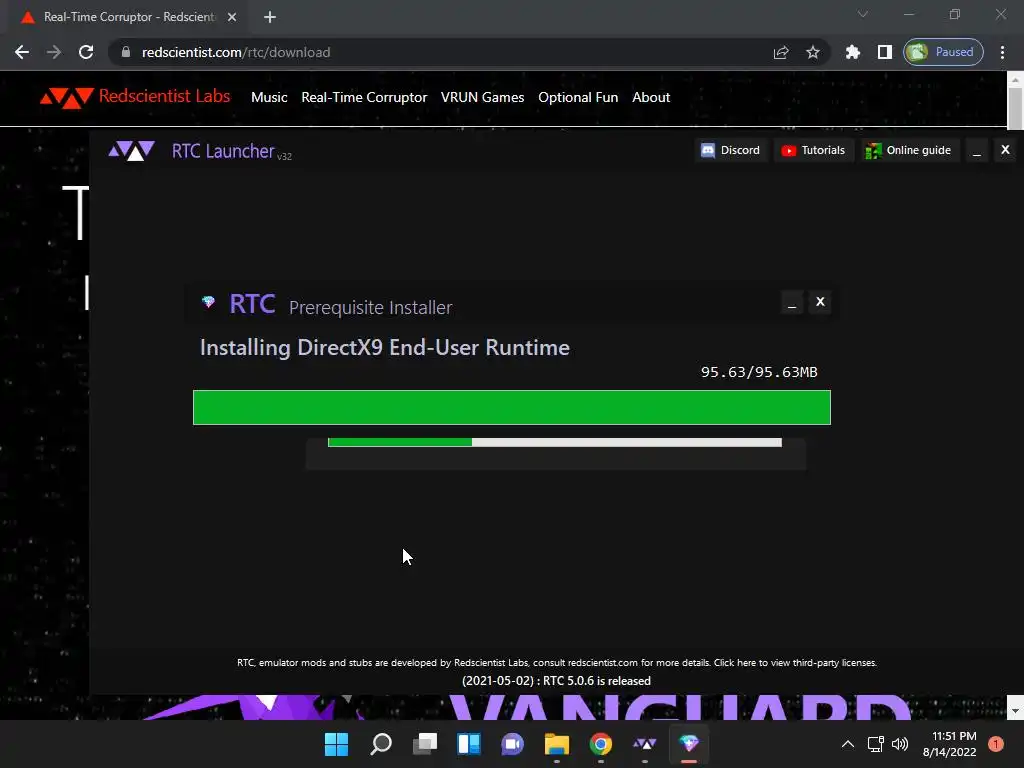The image size is (1024, 768).
Task: Click the RTC Launcher triangle logo
Action: pos(131,150)
